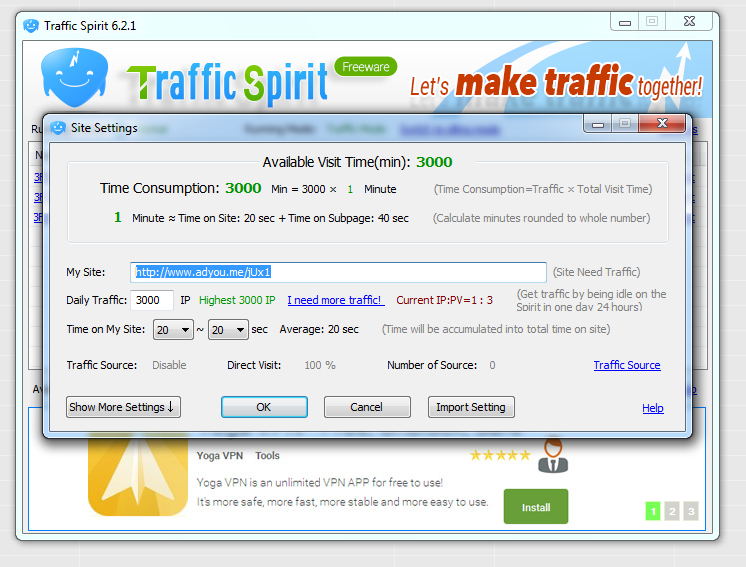This screenshot has width=746, height=567.
Task: Click Current IP:PV=1:3 text
Action: point(444,300)
